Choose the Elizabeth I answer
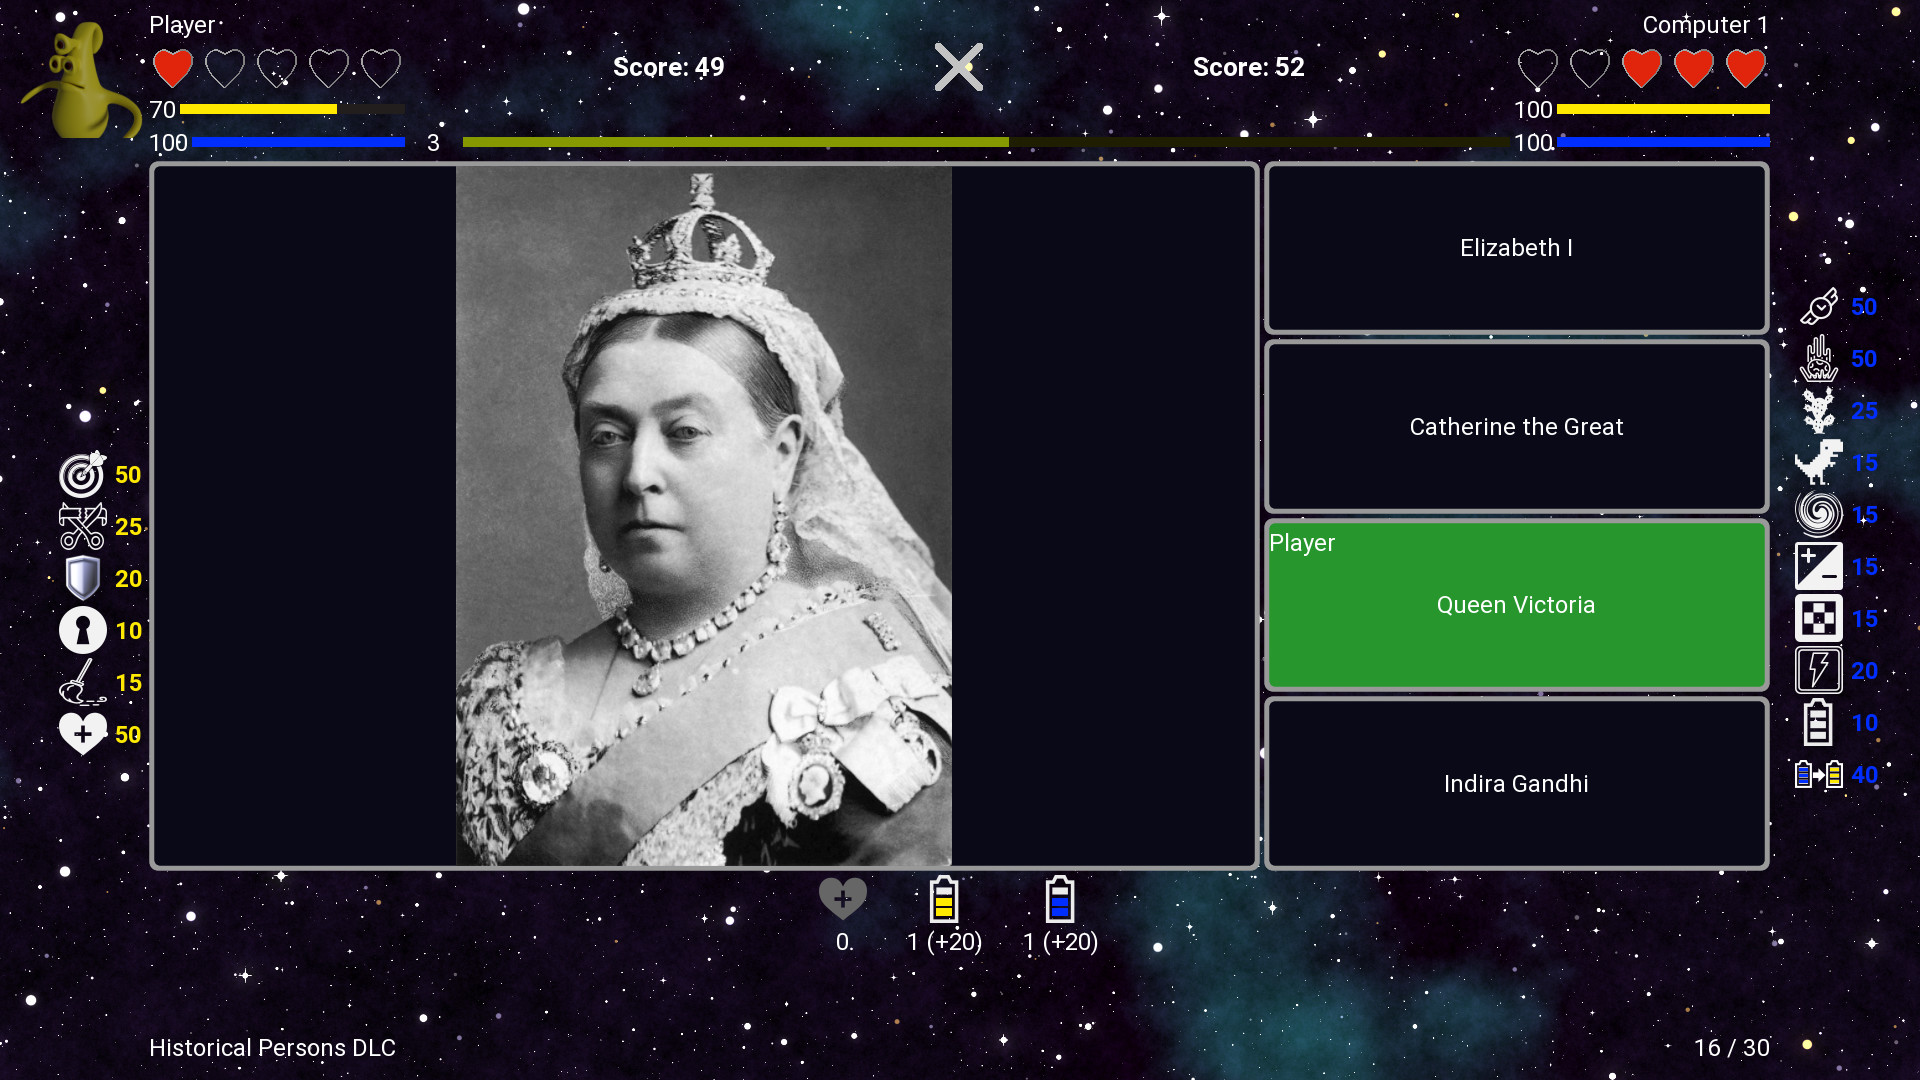1920x1080 pixels. pos(1515,247)
